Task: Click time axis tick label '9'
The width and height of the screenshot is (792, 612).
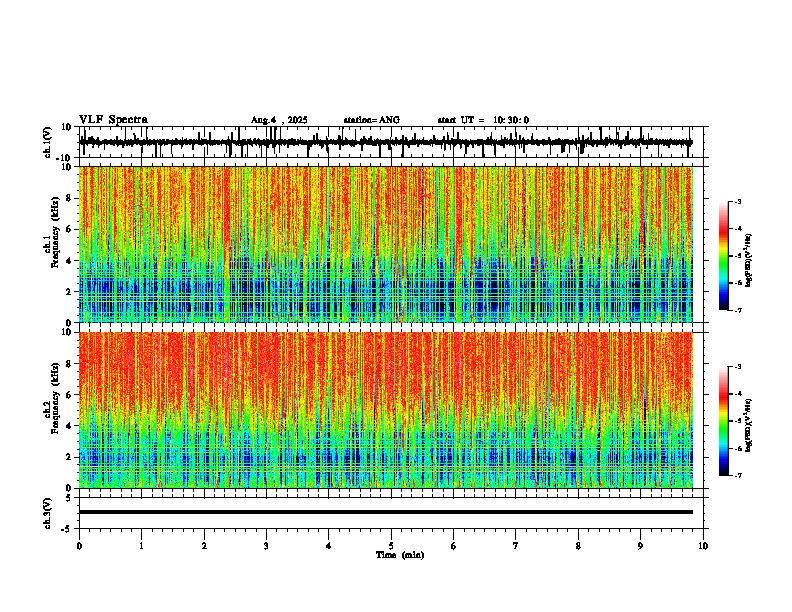Action: pyautogui.click(x=640, y=546)
